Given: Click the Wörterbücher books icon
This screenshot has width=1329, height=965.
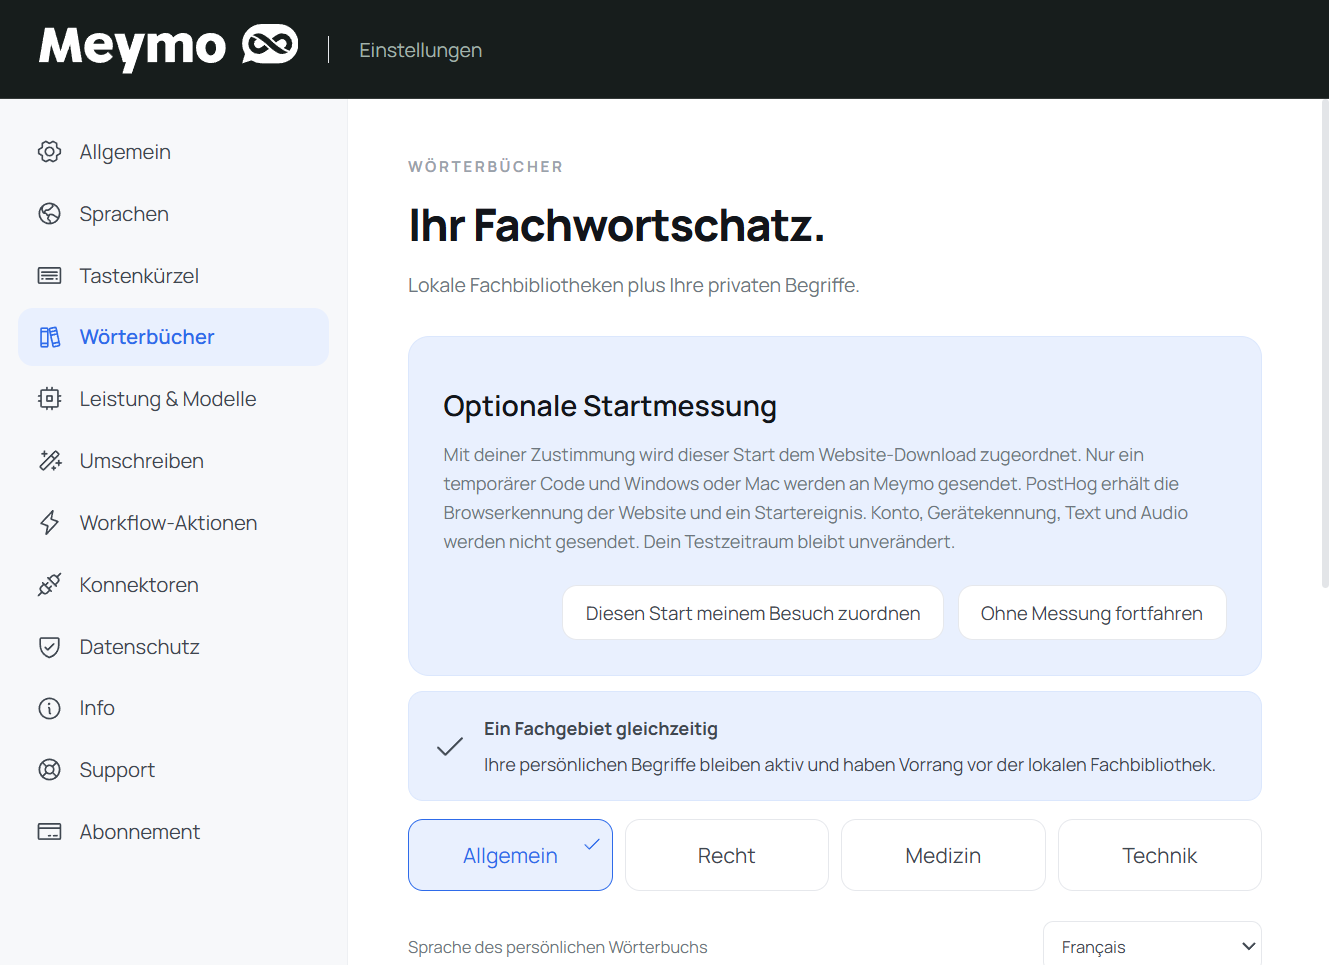Looking at the screenshot, I should coord(49,337).
